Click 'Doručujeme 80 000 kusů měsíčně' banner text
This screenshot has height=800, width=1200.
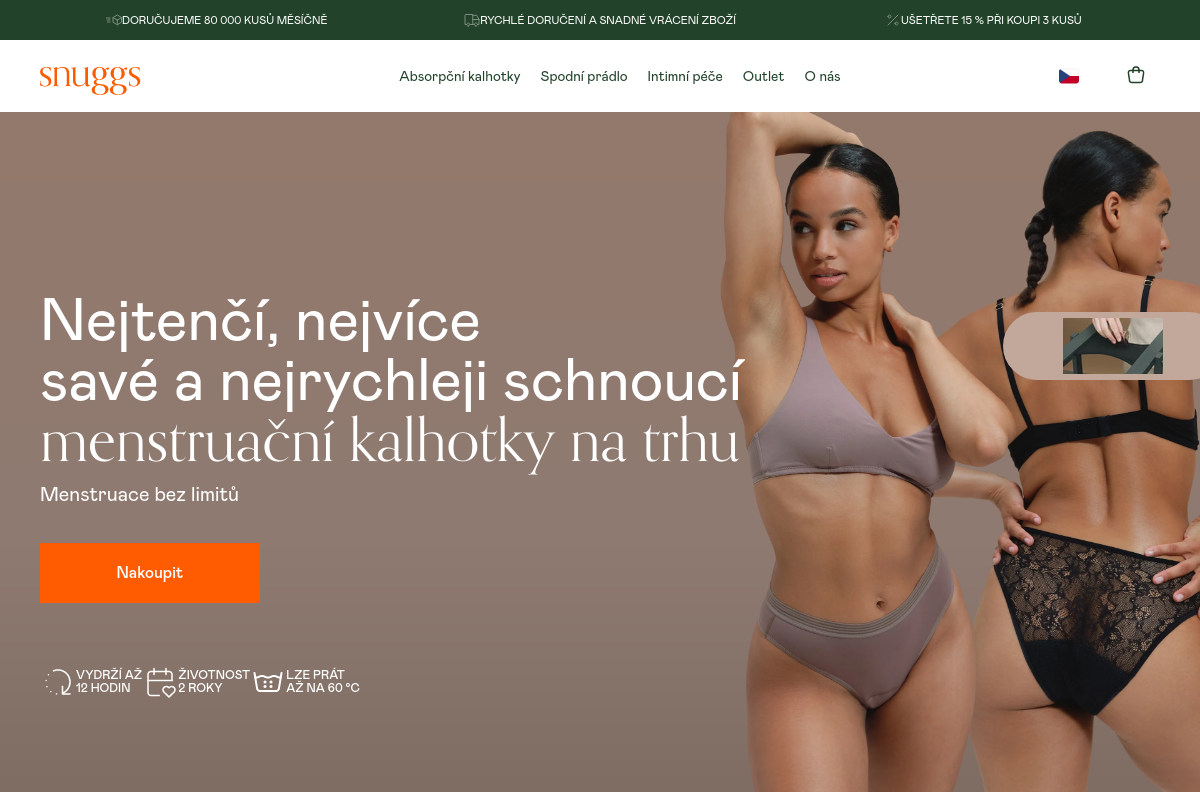pyautogui.click(x=225, y=20)
